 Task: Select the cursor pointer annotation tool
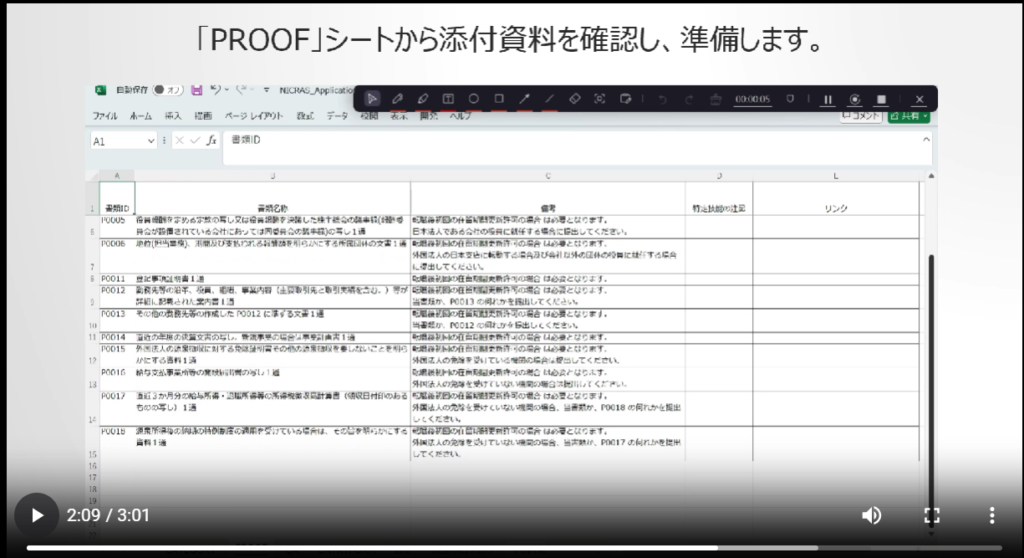pyautogui.click(x=372, y=99)
